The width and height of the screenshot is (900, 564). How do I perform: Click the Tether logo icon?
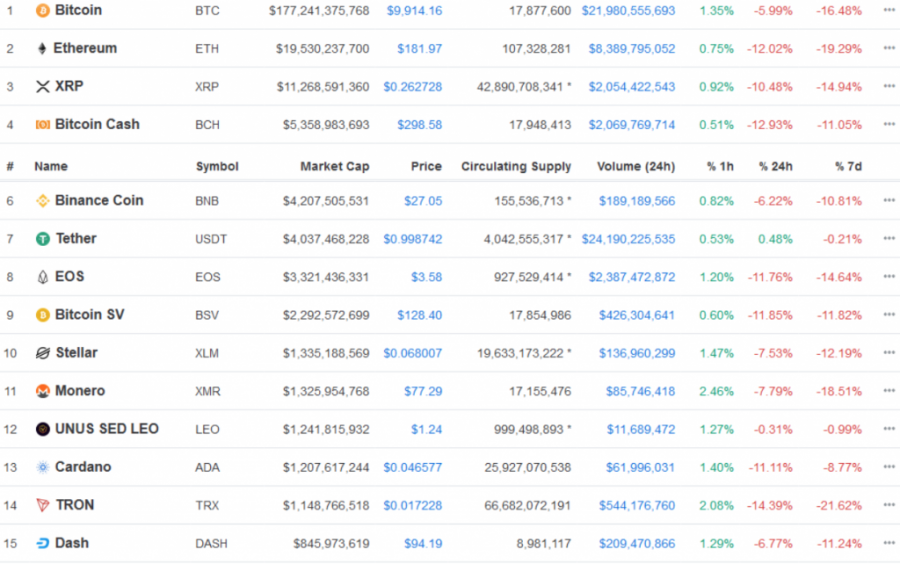pyautogui.click(x=42, y=239)
